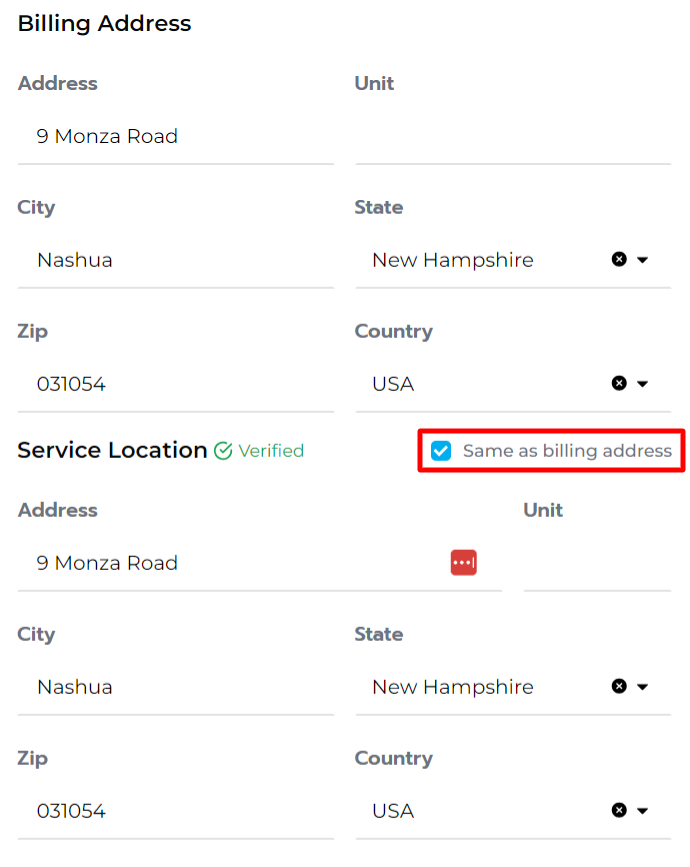
Task: Click the green Verified checkmark icon
Action: (x=221, y=450)
